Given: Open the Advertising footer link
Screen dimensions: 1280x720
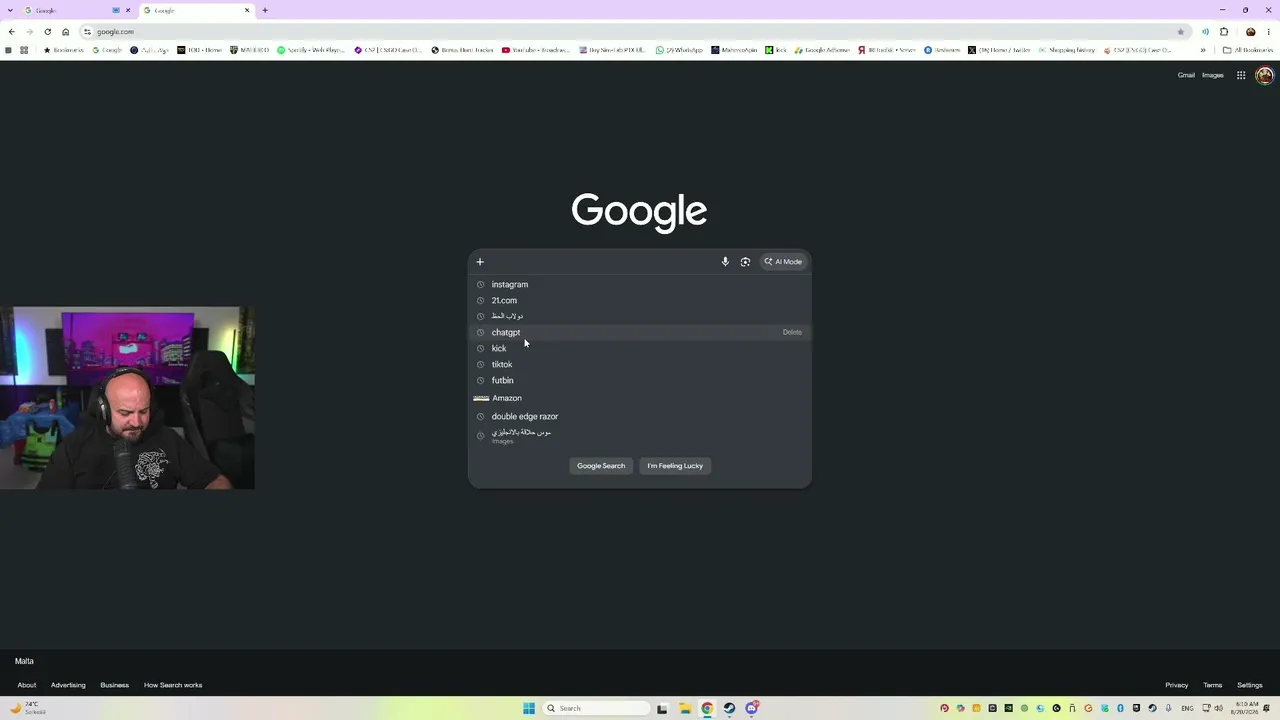Looking at the screenshot, I should [x=68, y=685].
